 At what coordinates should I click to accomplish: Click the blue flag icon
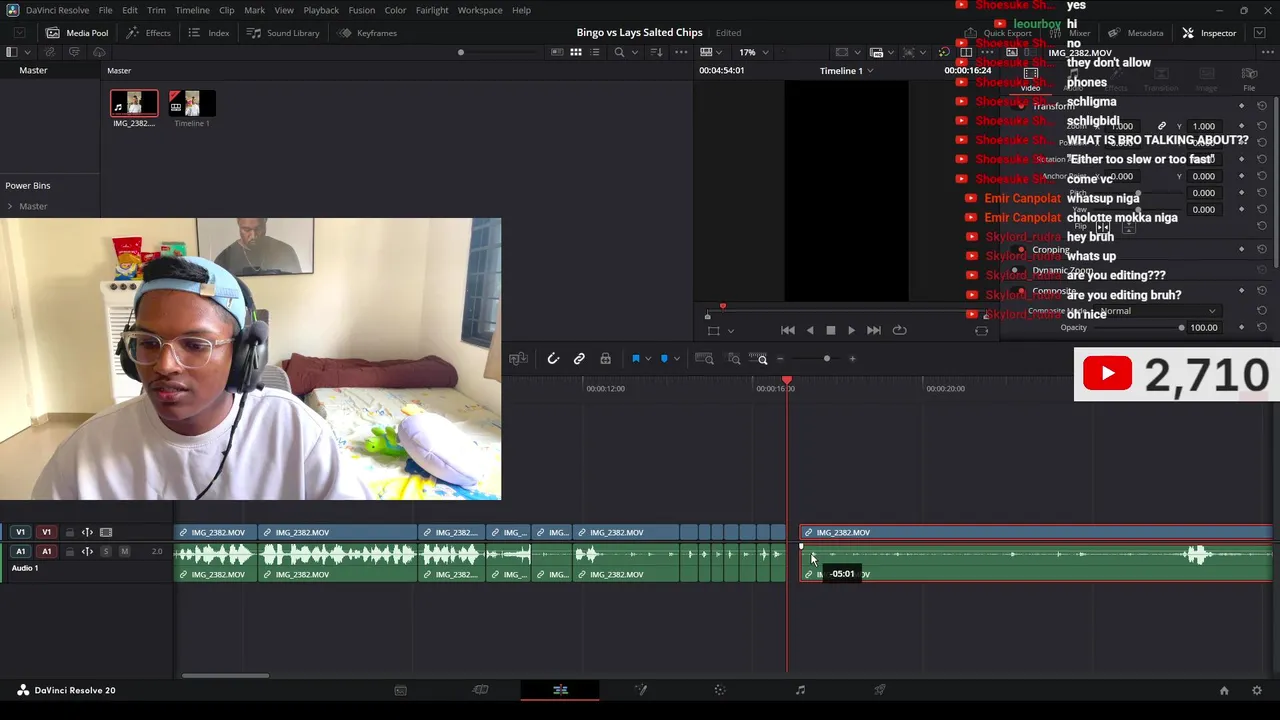pyautogui.click(x=635, y=359)
